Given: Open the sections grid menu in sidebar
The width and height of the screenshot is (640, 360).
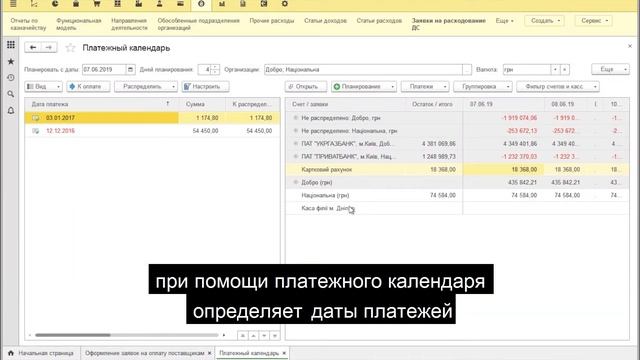Looking at the screenshot, I should (x=11, y=45).
